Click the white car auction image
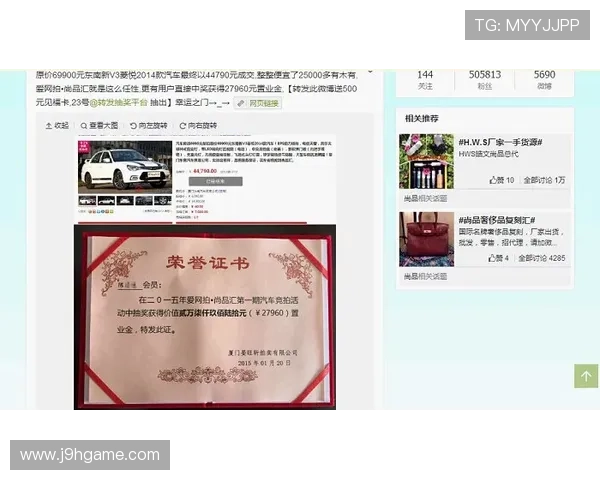 tap(125, 167)
